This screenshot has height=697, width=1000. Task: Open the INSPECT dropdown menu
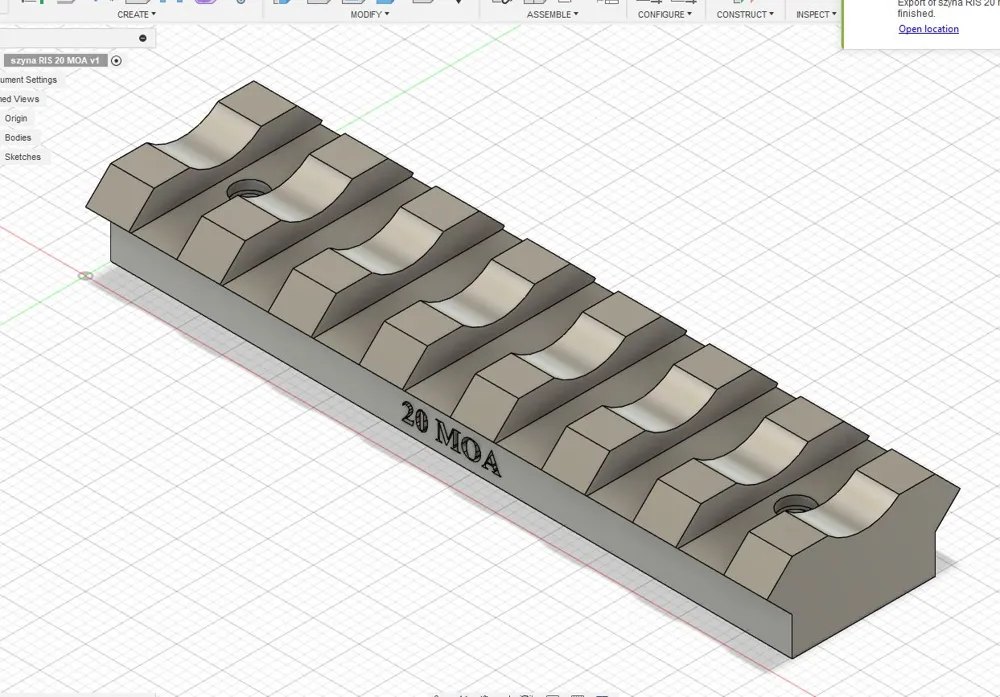pos(816,14)
